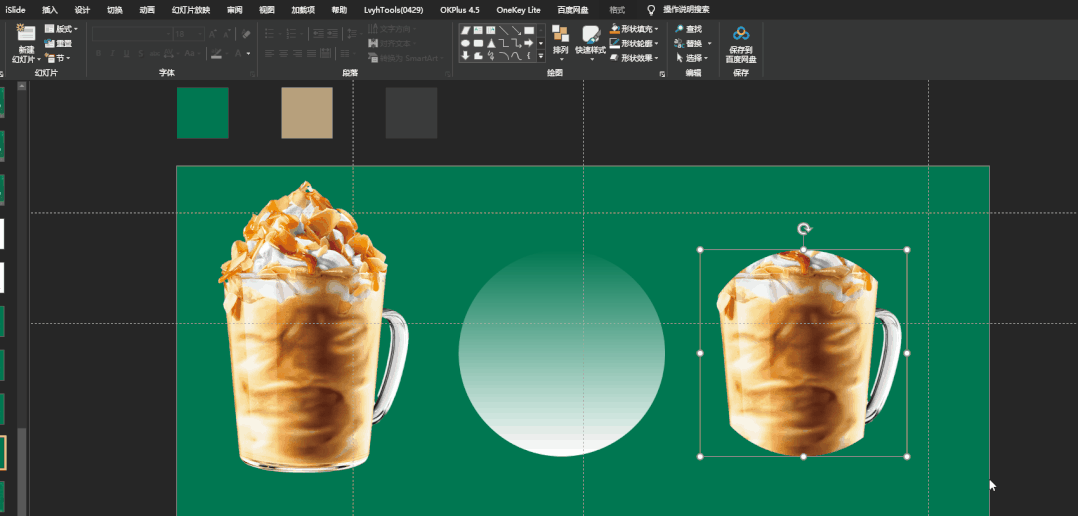Image resolution: width=1078 pixels, height=516 pixels.
Task: Expand the shapes gallery more arrow
Action: click(x=541, y=56)
